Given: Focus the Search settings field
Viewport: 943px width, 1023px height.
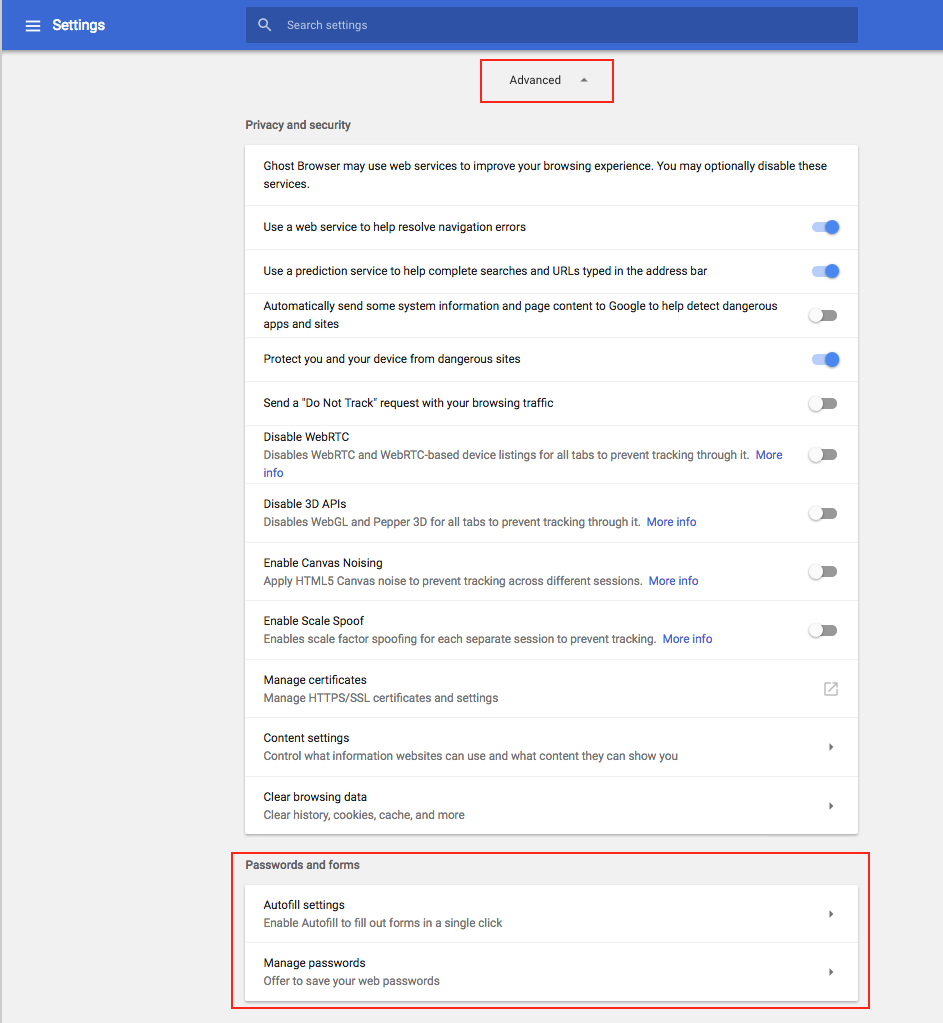Looking at the screenshot, I should tap(551, 25).
